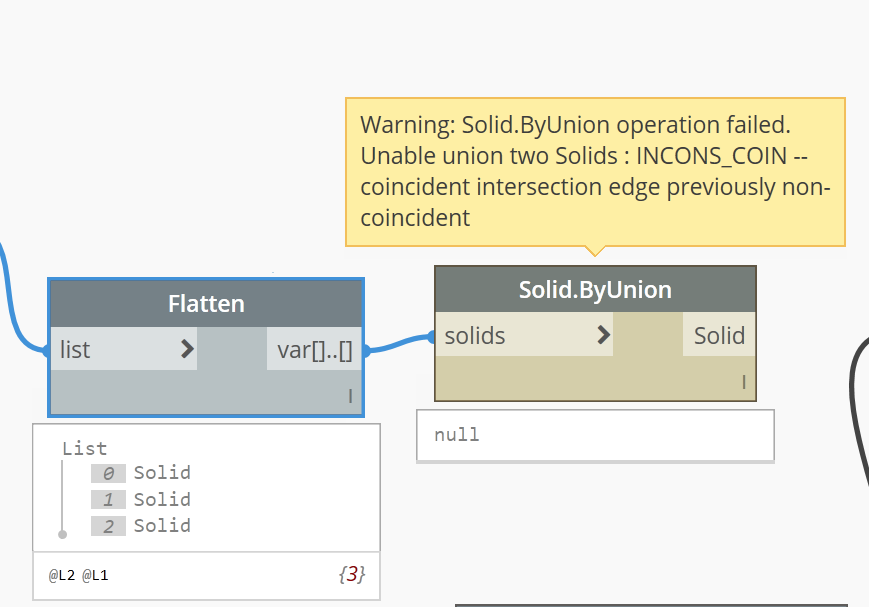This screenshot has width=869, height=607.
Task: Click the solids input port on Solid.ByUnion
Action: point(476,336)
